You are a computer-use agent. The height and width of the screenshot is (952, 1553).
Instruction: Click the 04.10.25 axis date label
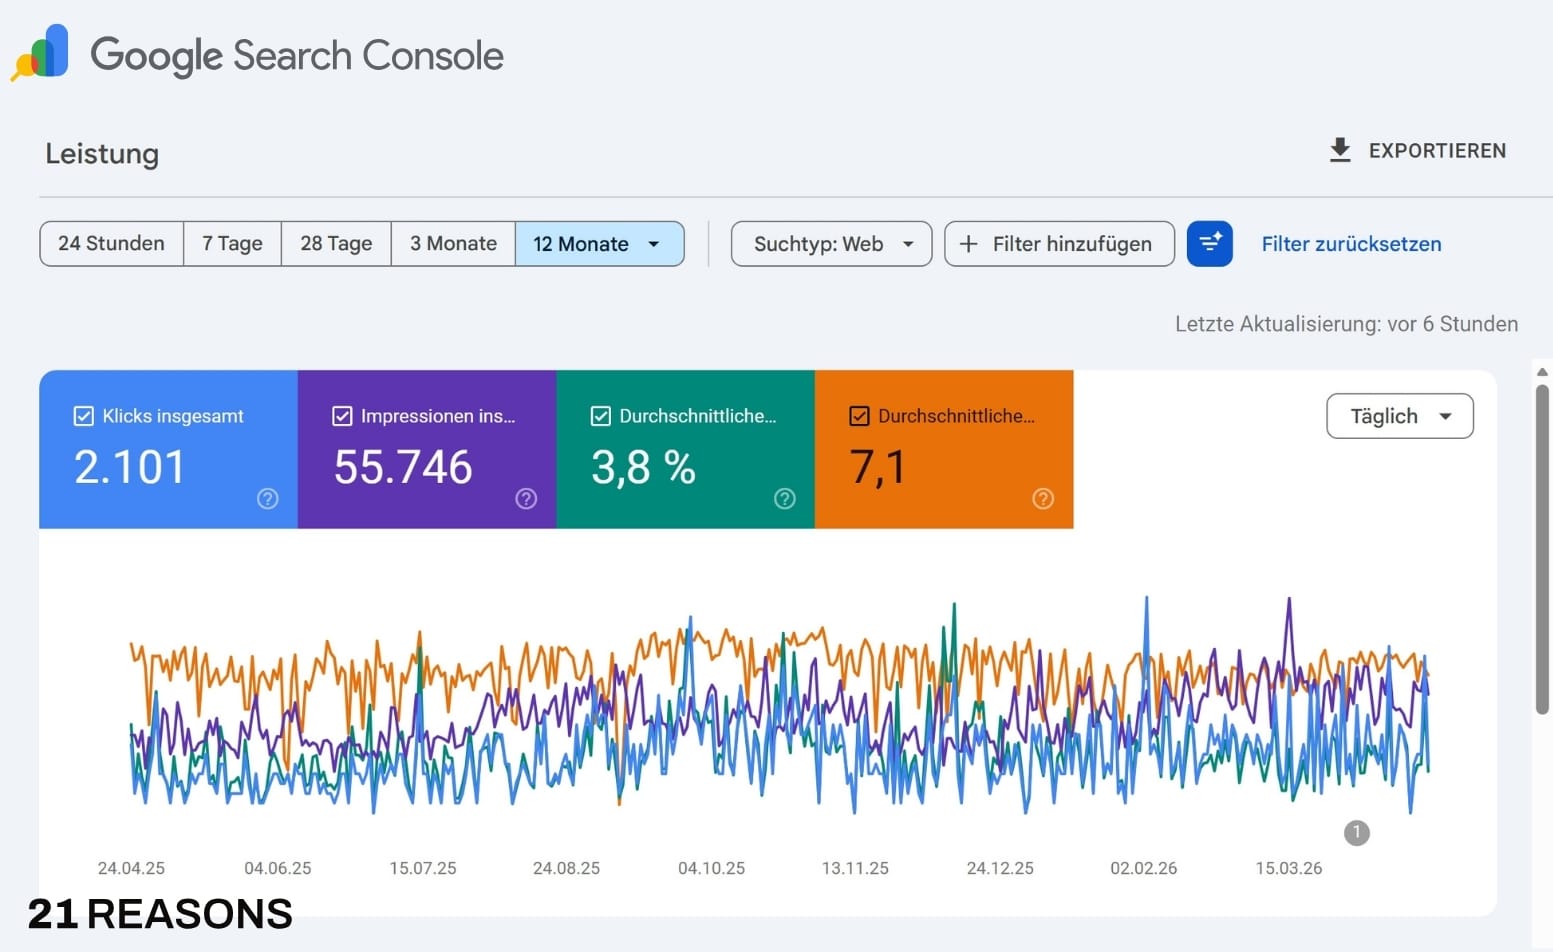711,868
